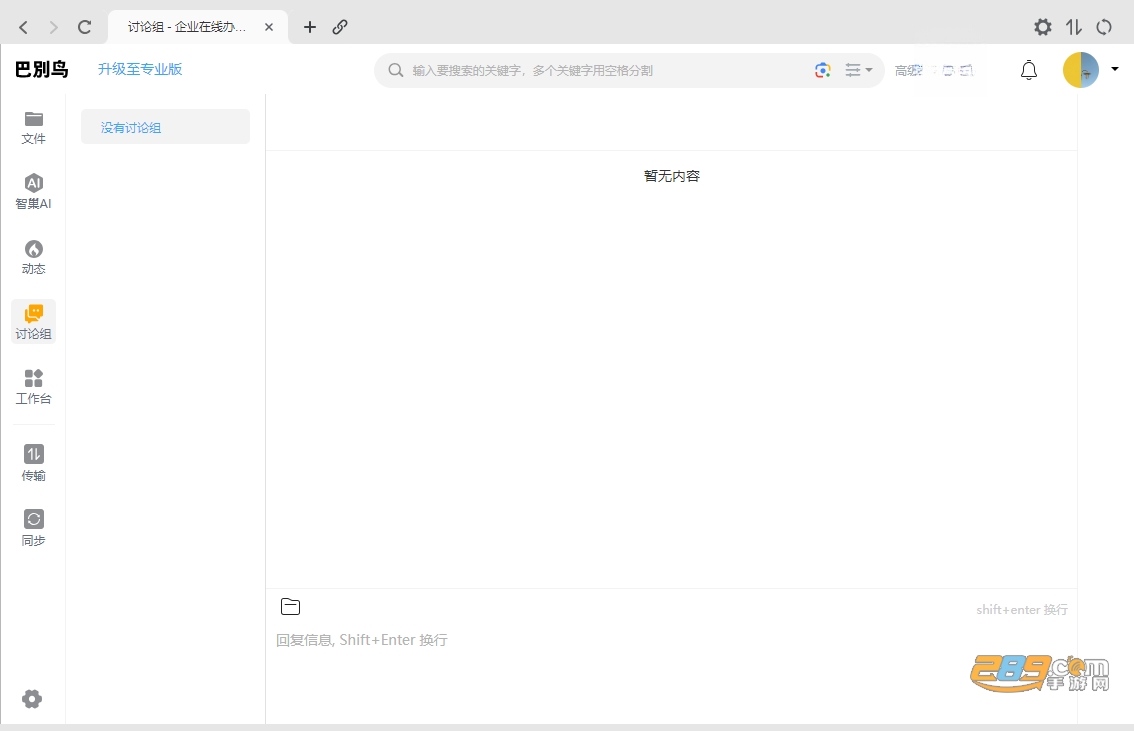Open 传输 in the sidebar
Viewport: 1134px width, 731px height.
click(x=33, y=463)
